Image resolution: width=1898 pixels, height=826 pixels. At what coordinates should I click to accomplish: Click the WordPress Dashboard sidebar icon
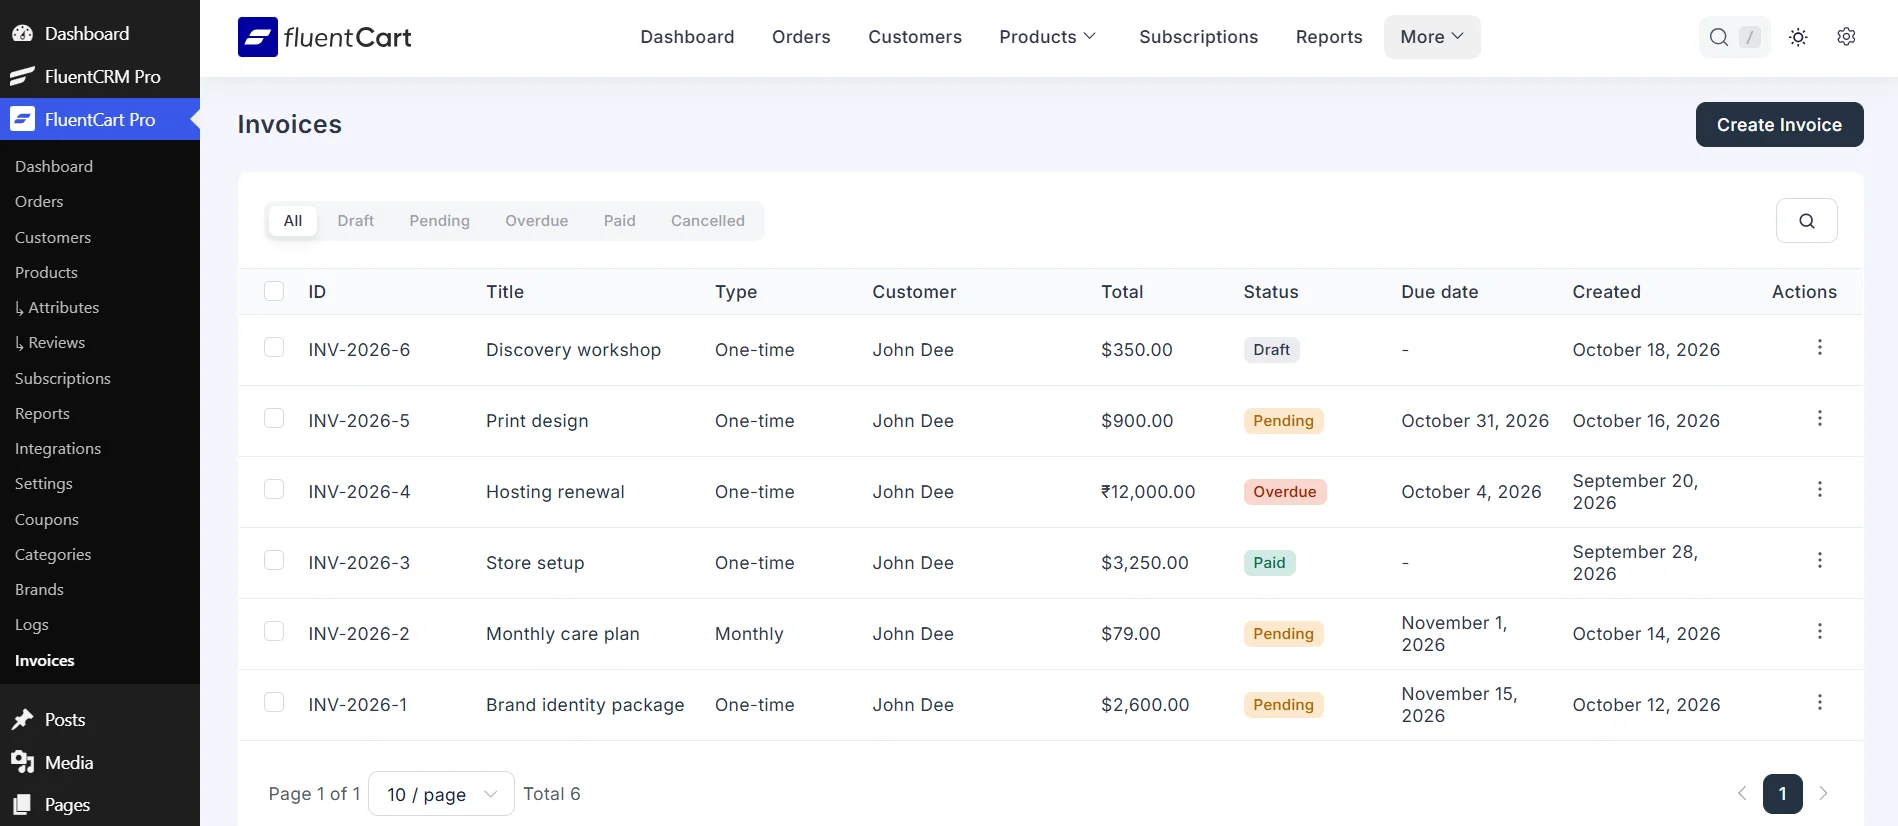(x=22, y=33)
